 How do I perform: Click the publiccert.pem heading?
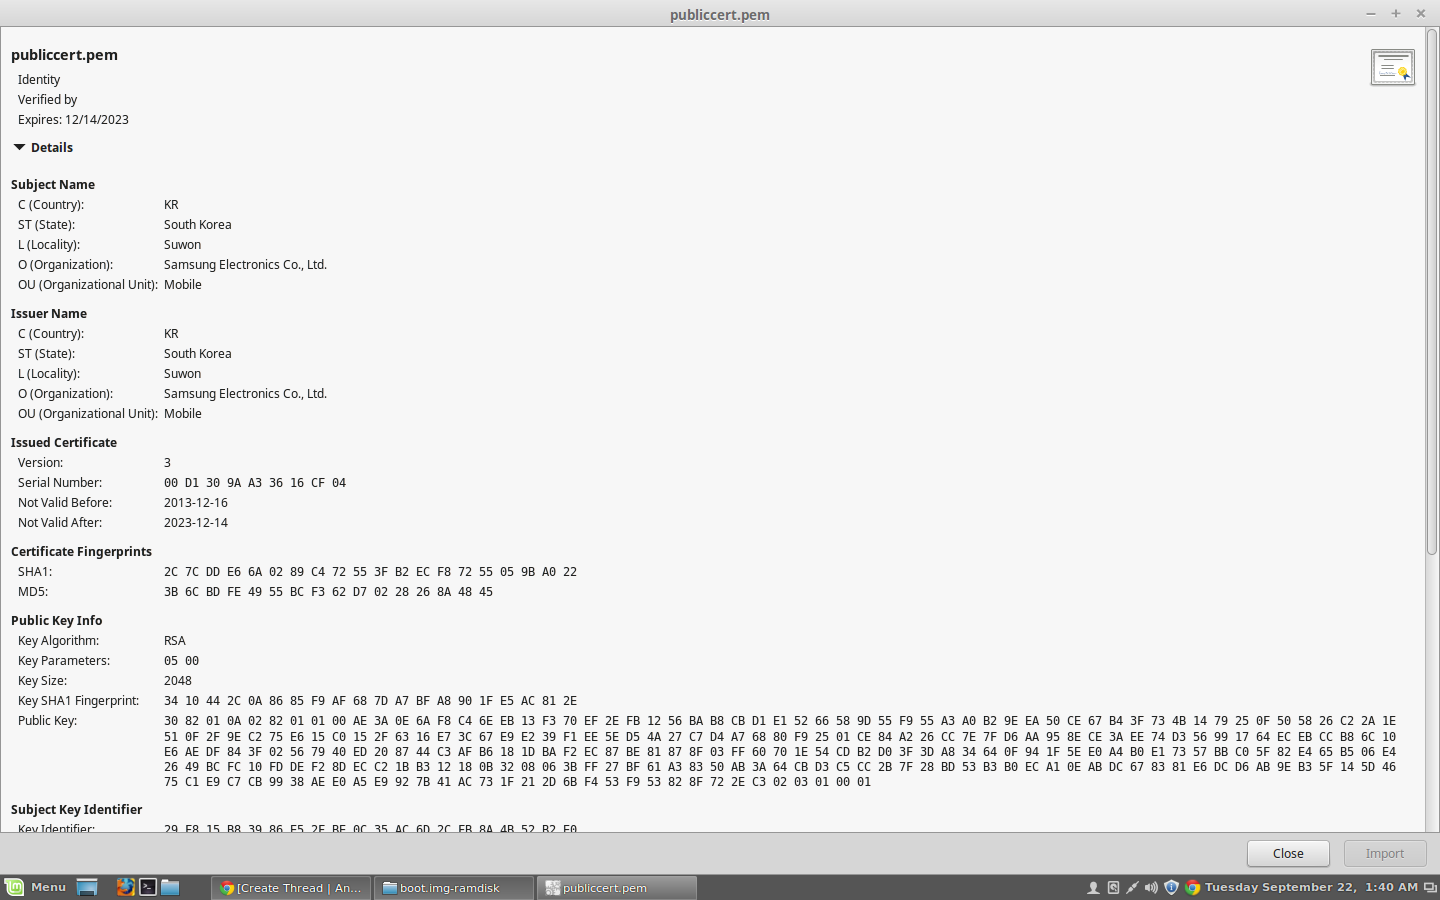[64, 55]
